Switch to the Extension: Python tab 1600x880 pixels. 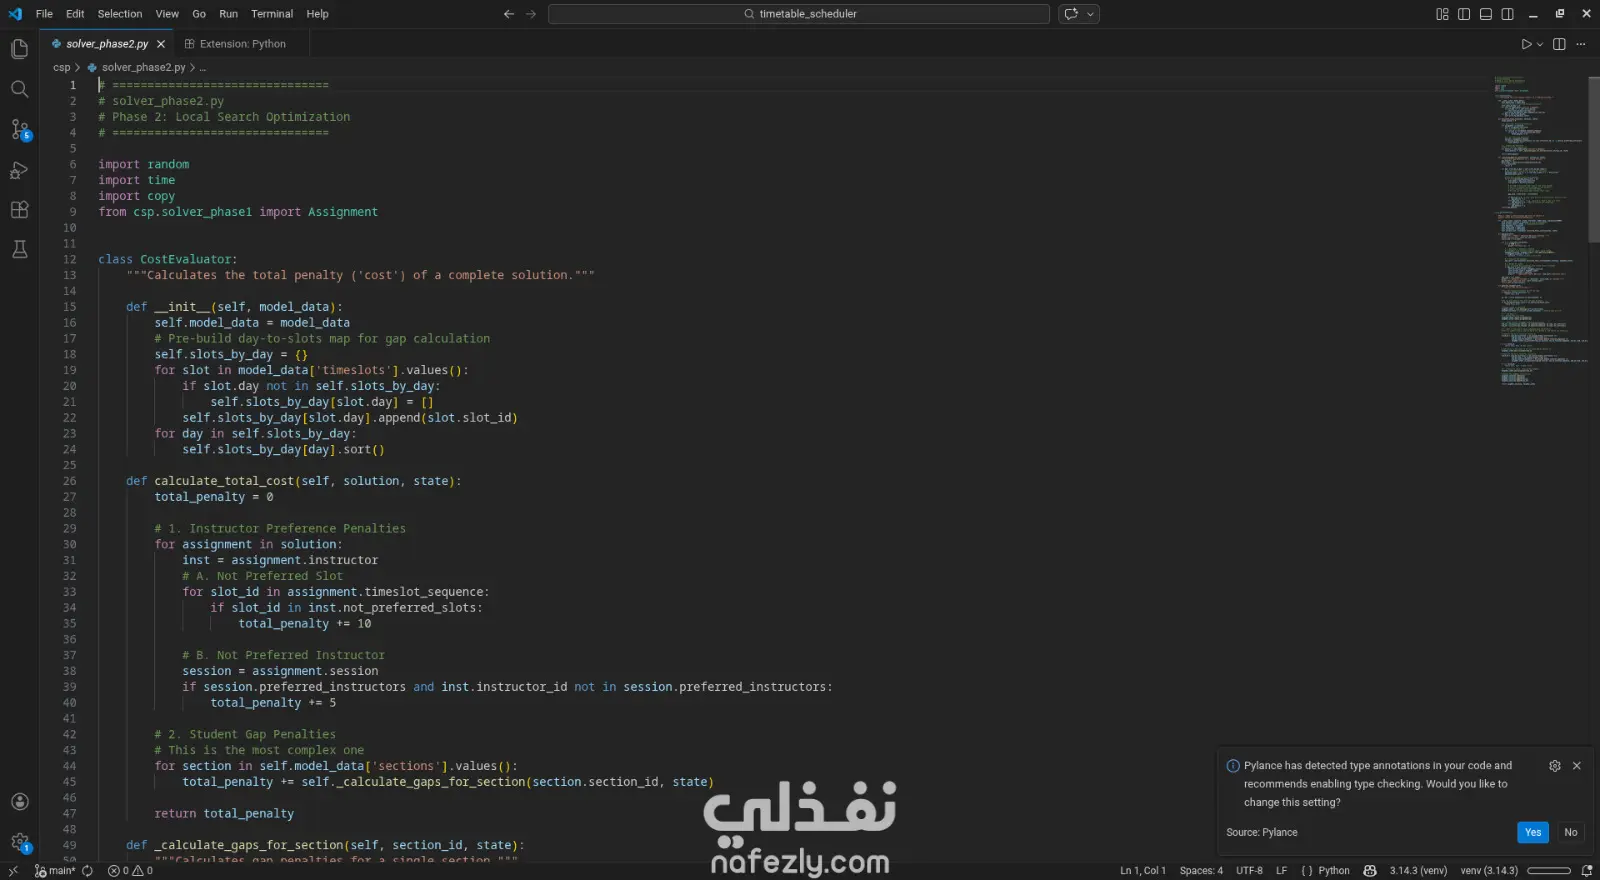point(241,44)
